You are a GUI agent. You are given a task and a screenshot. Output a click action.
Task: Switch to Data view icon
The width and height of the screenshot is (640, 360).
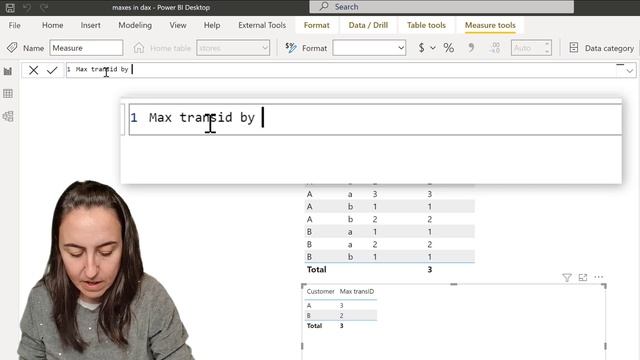click(x=8, y=94)
